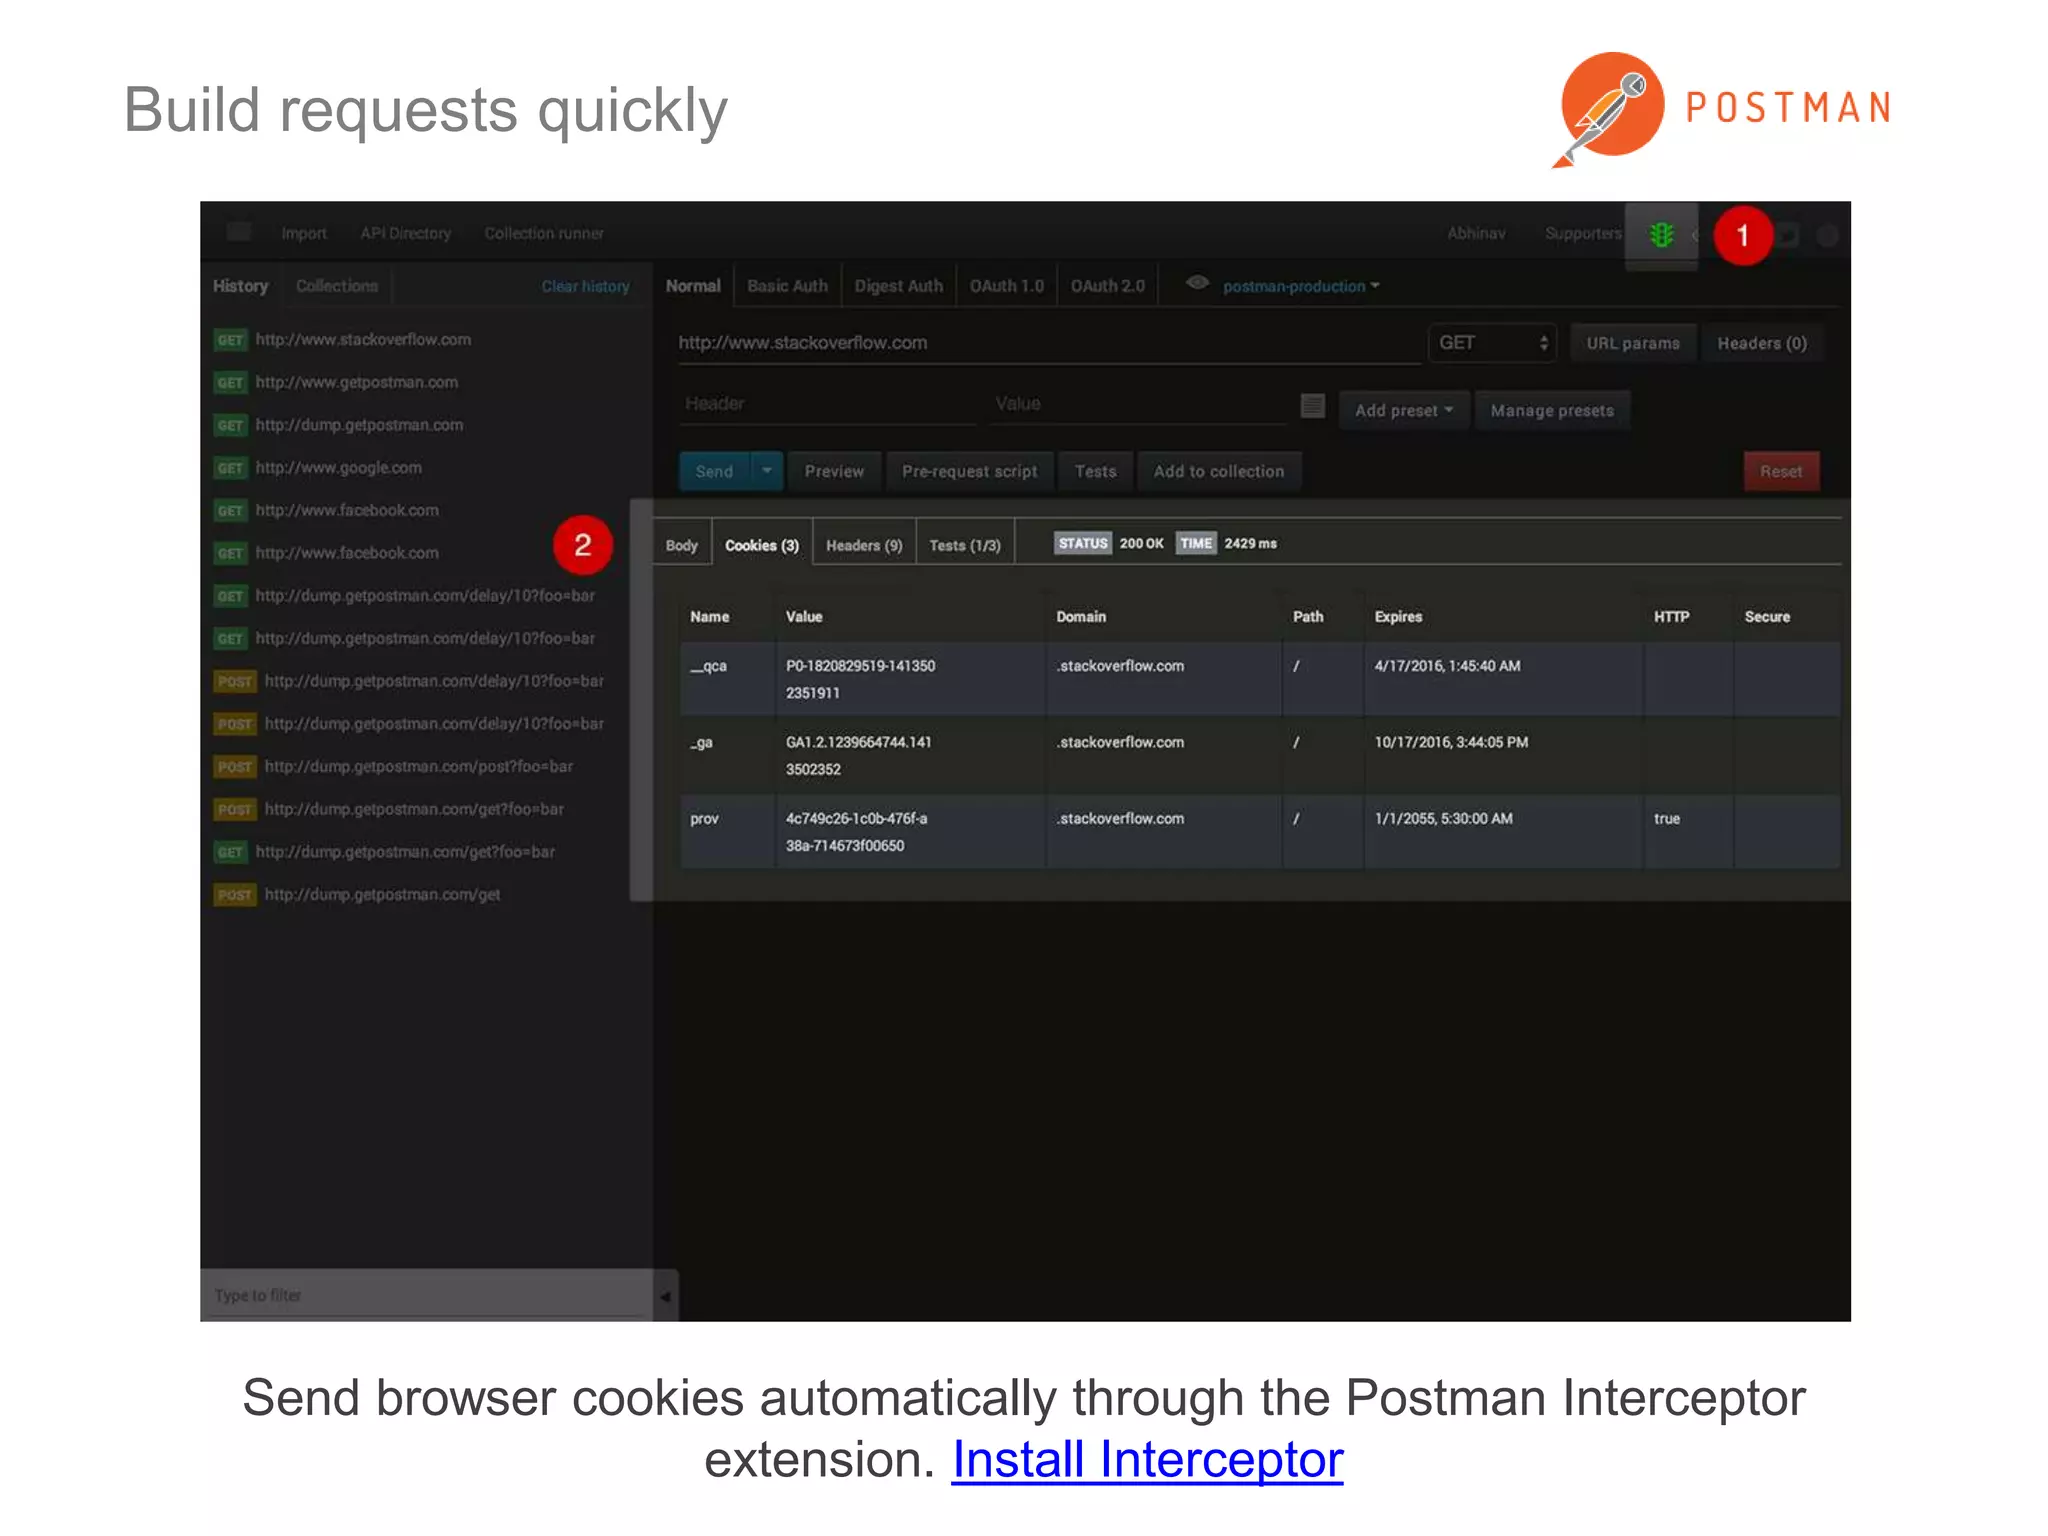Select history entry http://dump.getpostman.com
This screenshot has width=2048, height=1536.
point(359,425)
